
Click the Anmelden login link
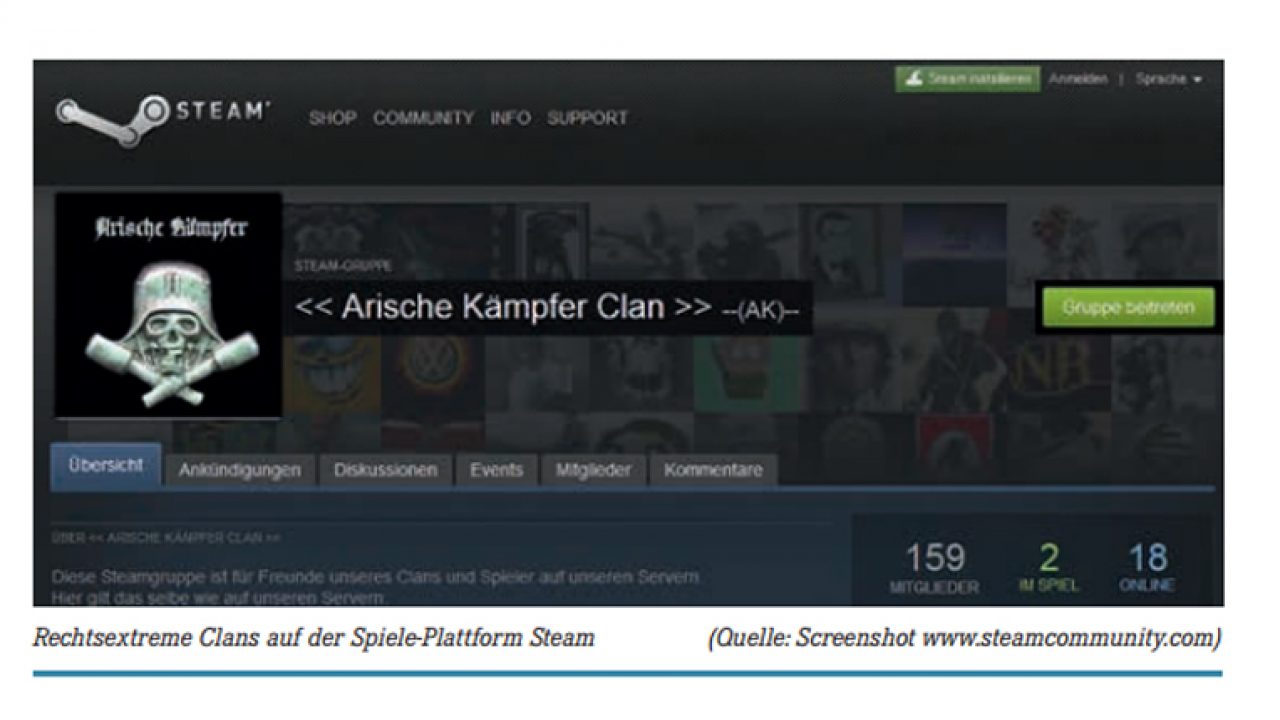pos(1077,79)
